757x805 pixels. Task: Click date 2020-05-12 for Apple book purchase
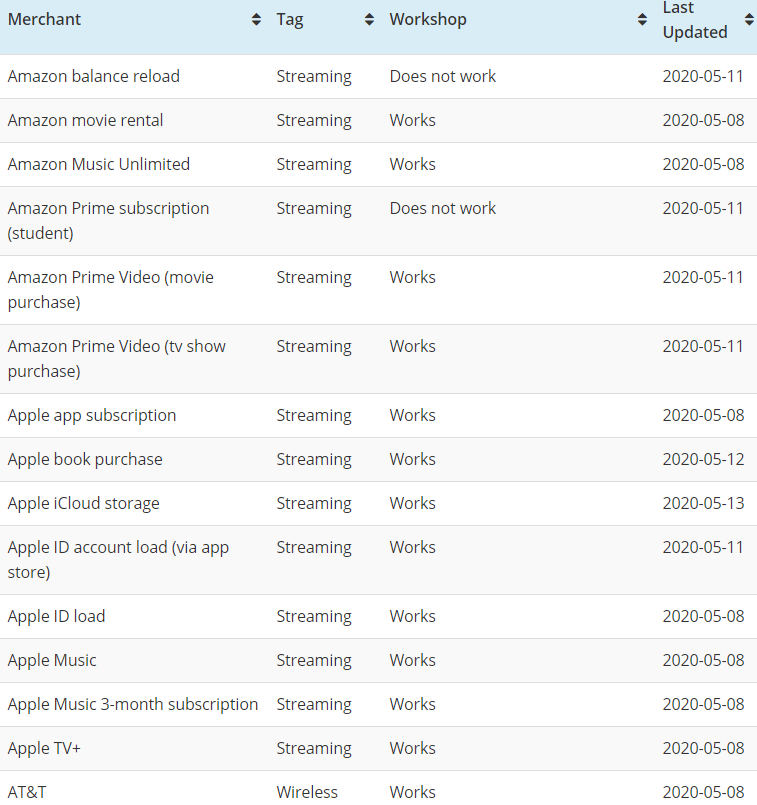703,459
